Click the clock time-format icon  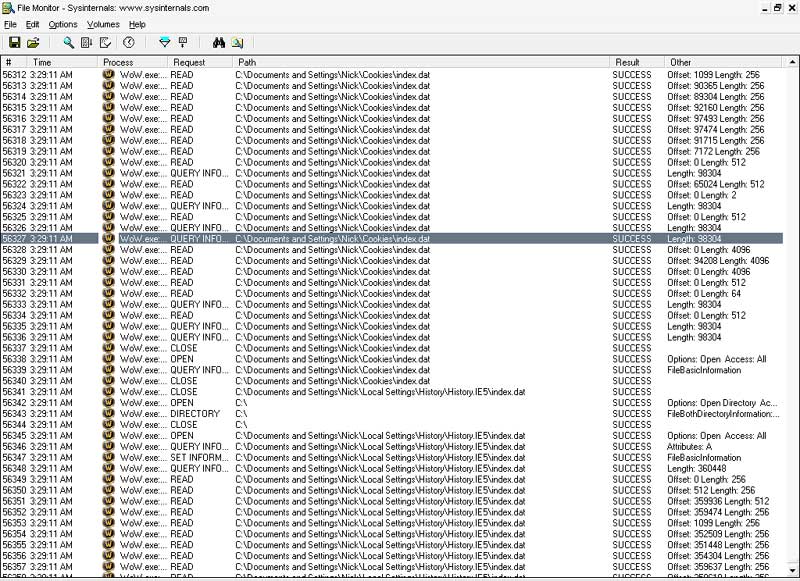click(129, 42)
